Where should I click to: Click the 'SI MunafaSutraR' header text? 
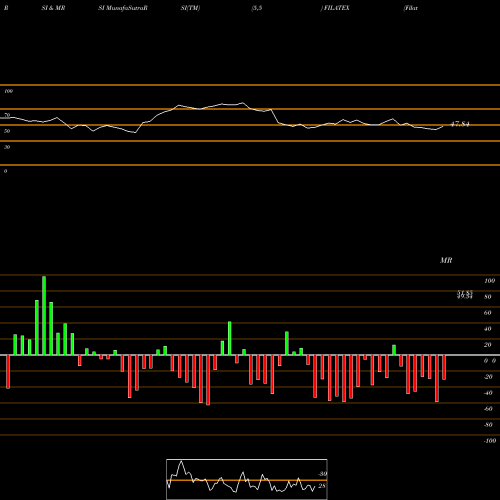click(123, 8)
